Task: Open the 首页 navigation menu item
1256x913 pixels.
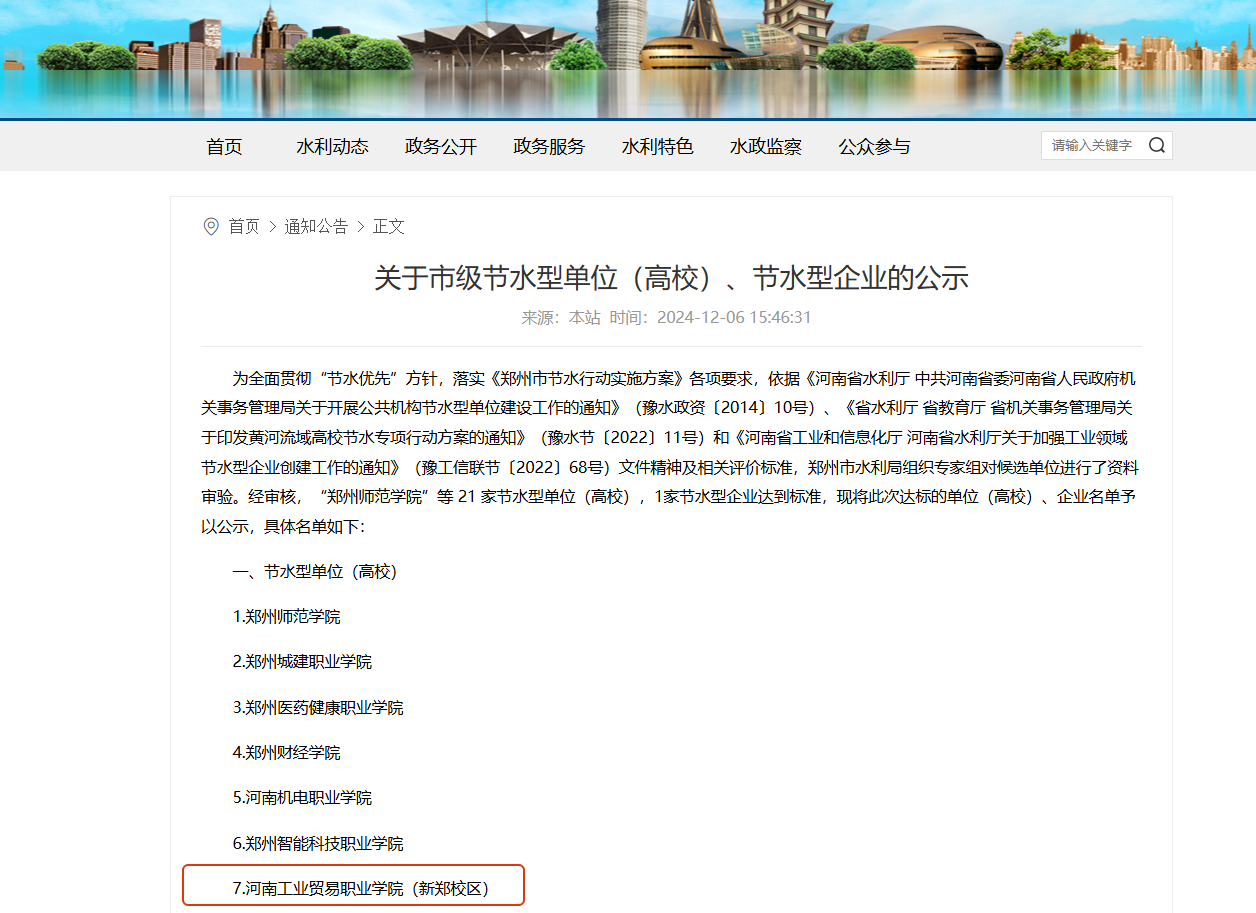Action: coord(224,146)
